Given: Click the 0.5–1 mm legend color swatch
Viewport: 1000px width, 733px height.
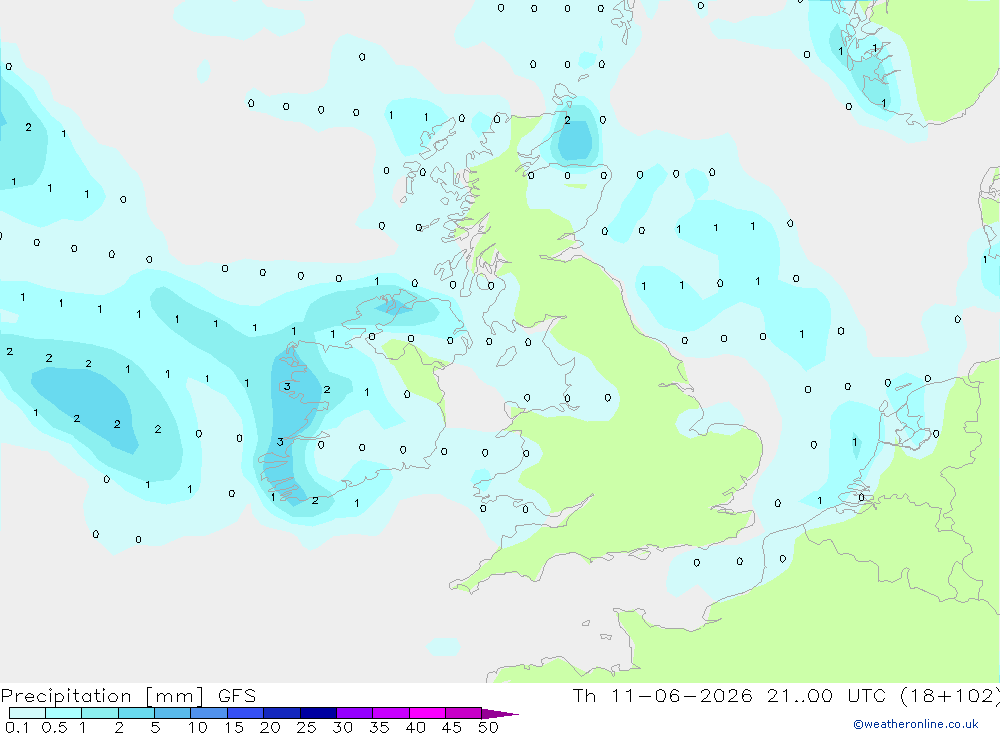Looking at the screenshot, I should 63,713.
